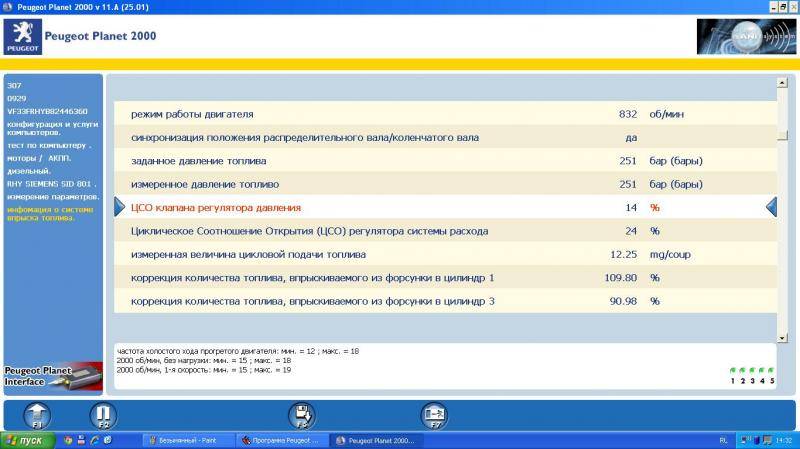Click the F2 back icon button
The width and height of the screenshot is (800, 449).
103,415
